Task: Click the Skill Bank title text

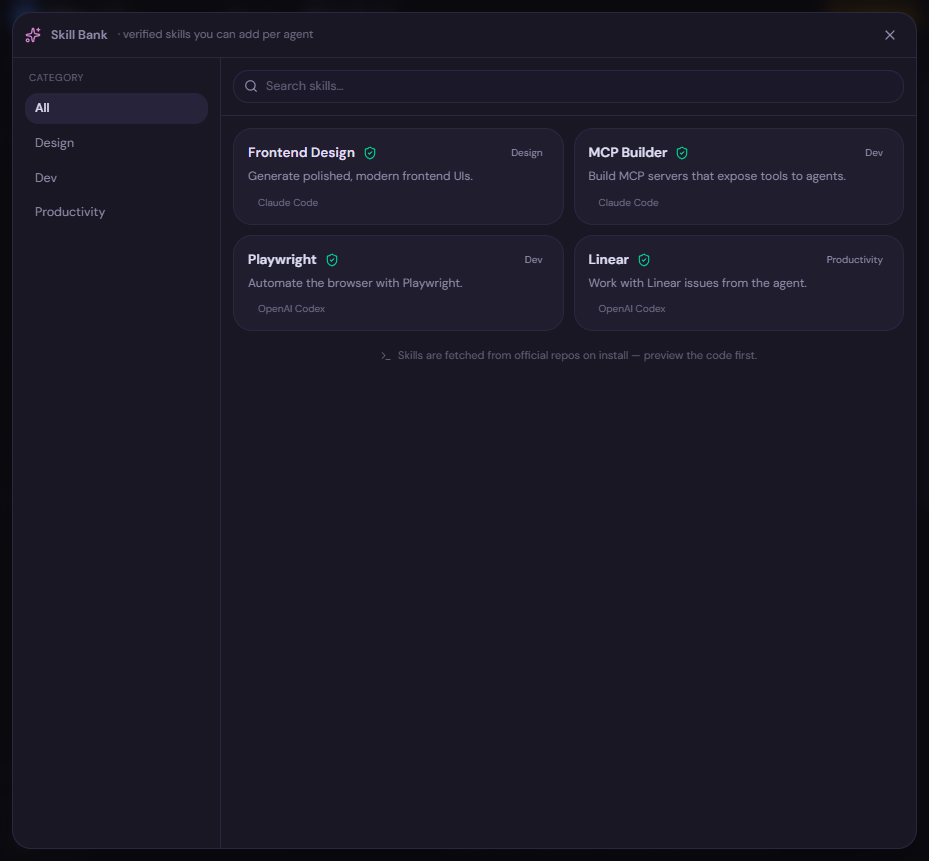Action: [79, 35]
